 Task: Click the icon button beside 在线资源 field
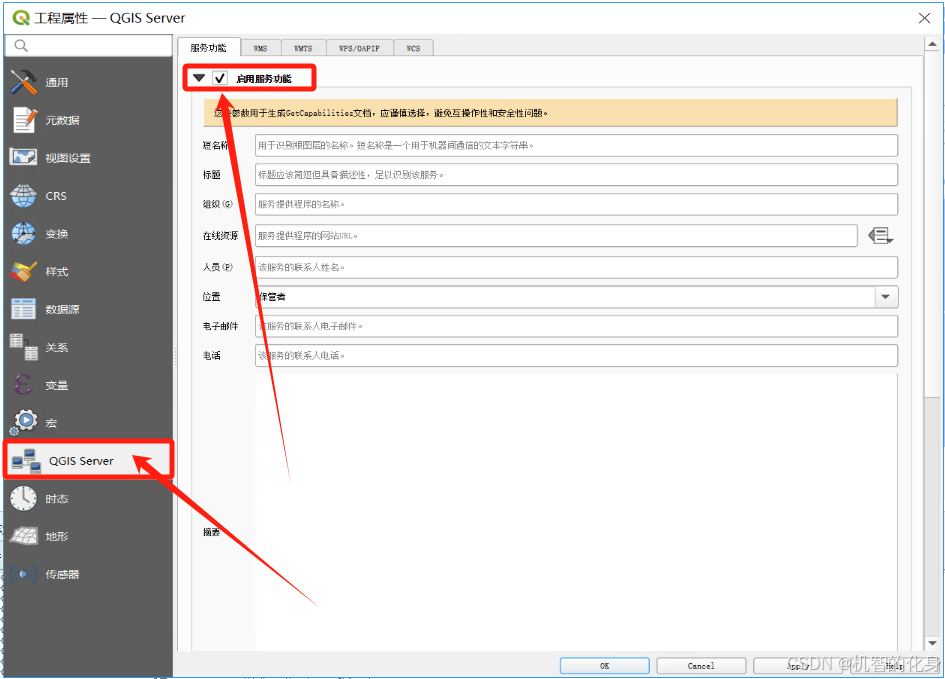881,236
